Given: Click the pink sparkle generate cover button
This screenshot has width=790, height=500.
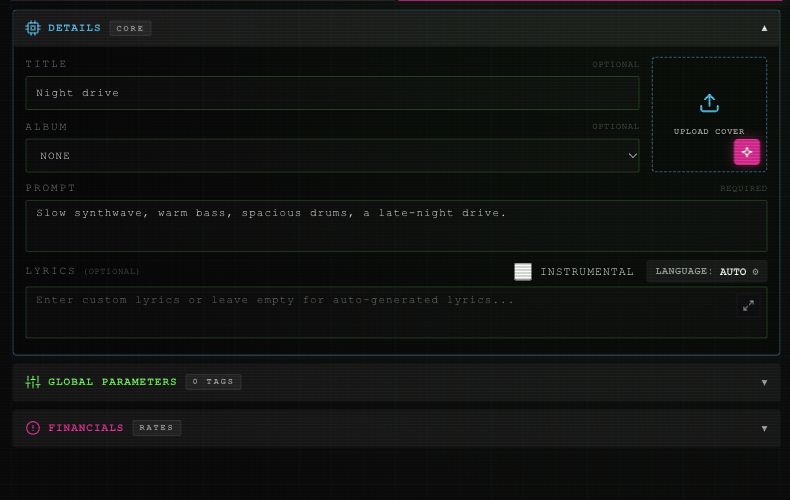Looking at the screenshot, I should [747, 152].
